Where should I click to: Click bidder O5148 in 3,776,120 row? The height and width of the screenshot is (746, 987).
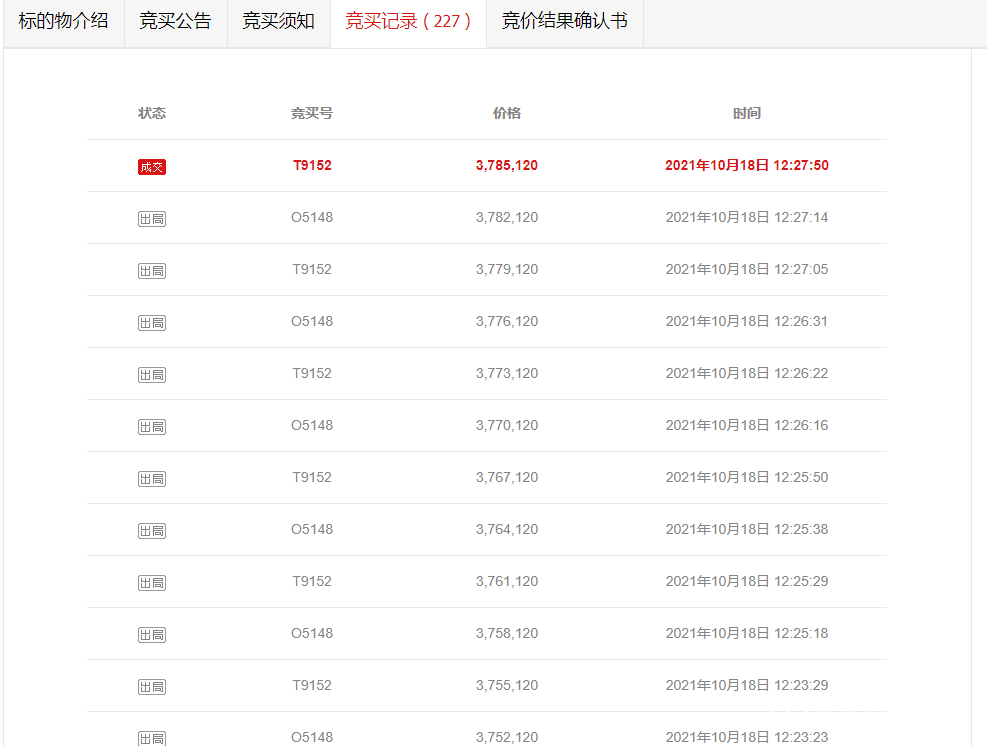tap(312, 321)
